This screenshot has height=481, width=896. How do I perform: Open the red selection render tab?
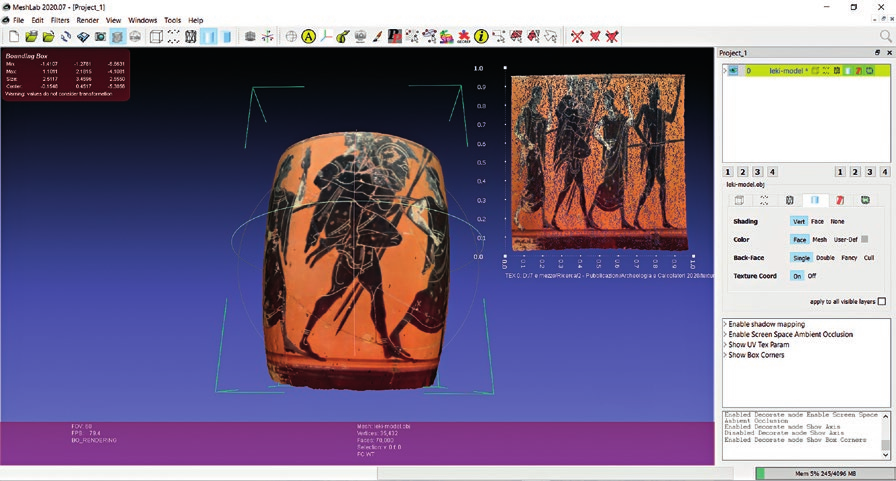[839, 200]
